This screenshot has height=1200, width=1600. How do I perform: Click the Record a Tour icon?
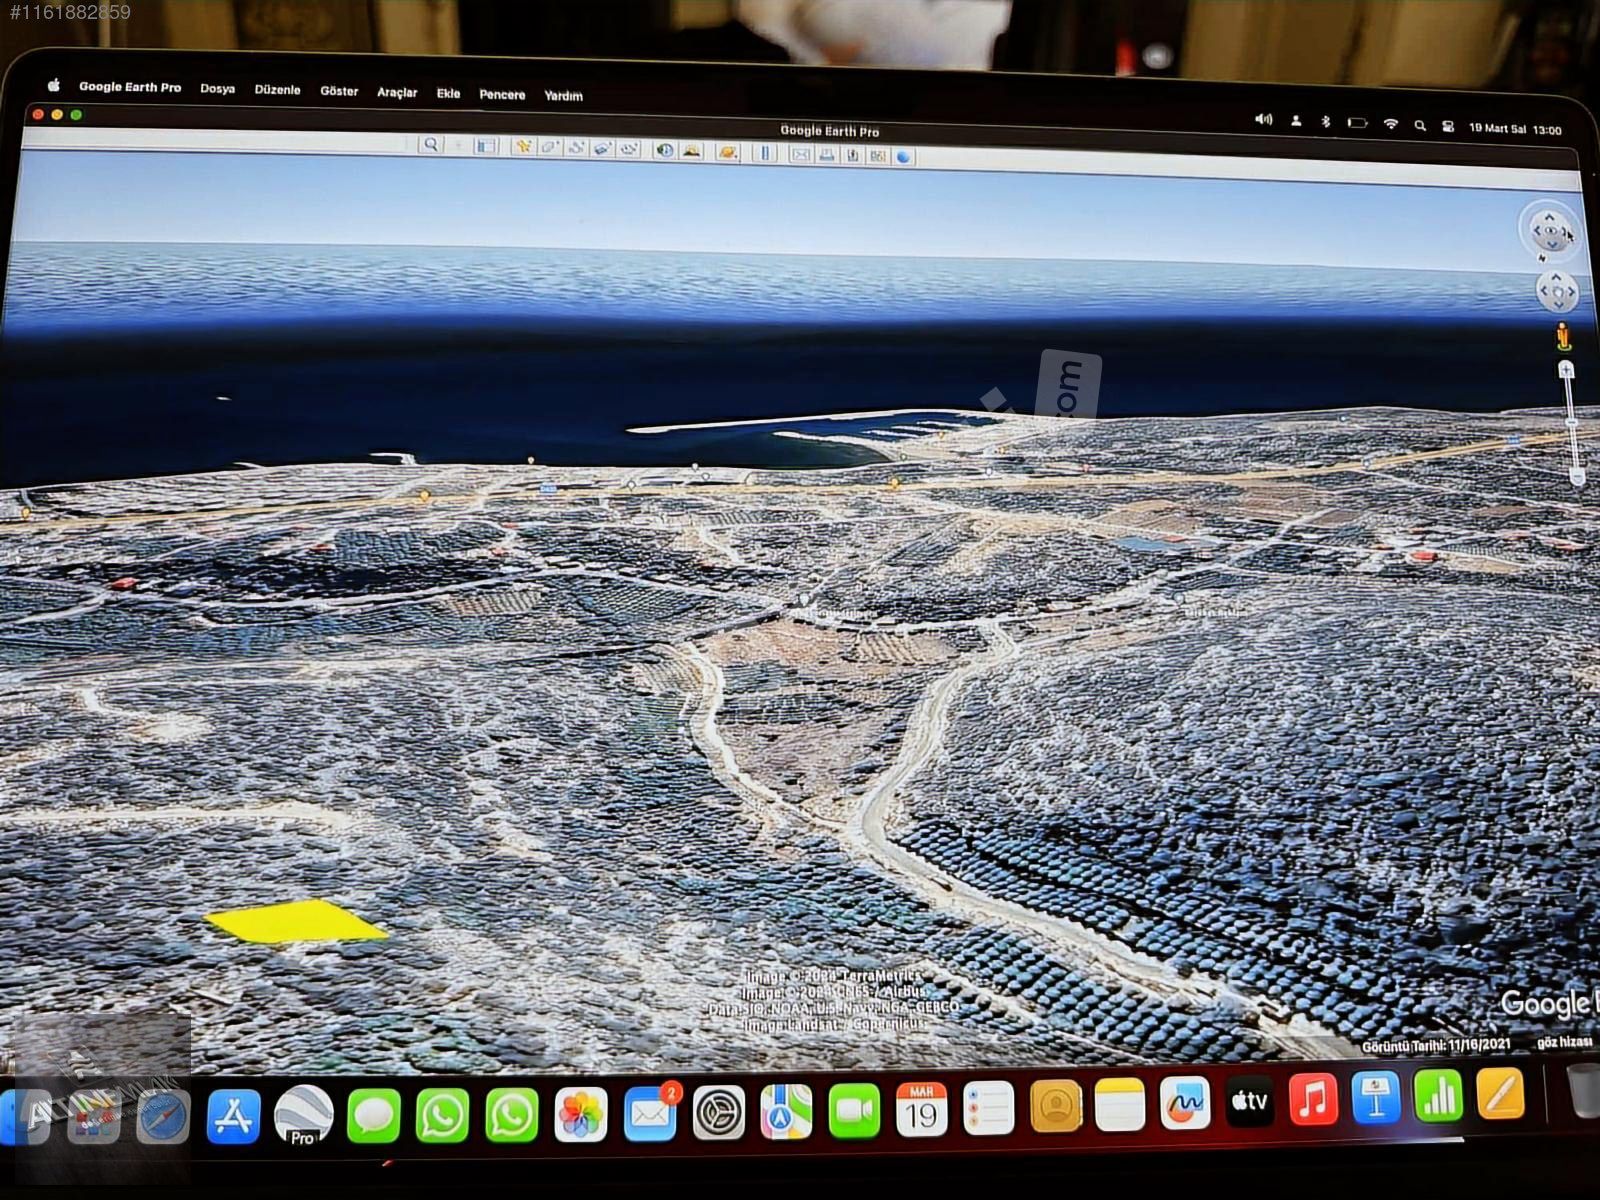(x=629, y=149)
